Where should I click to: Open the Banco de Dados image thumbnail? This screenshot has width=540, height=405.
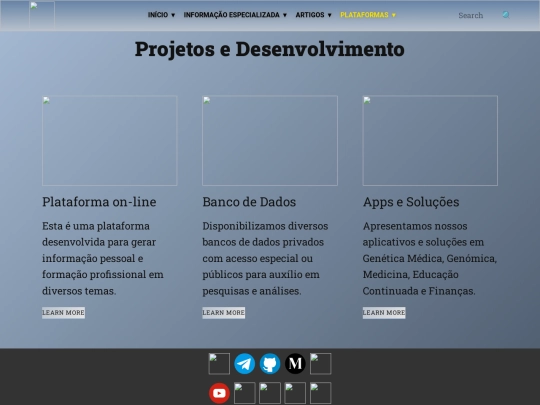(270, 141)
